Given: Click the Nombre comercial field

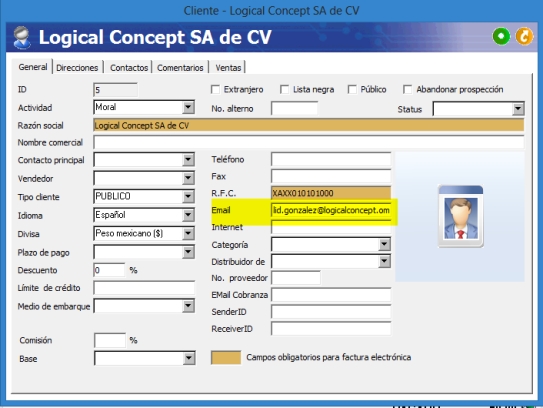Looking at the screenshot, I should [x=309, y=142].
